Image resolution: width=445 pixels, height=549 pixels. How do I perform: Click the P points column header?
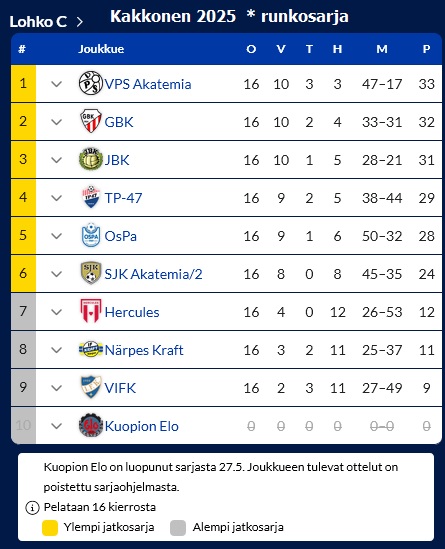point(426,49)
